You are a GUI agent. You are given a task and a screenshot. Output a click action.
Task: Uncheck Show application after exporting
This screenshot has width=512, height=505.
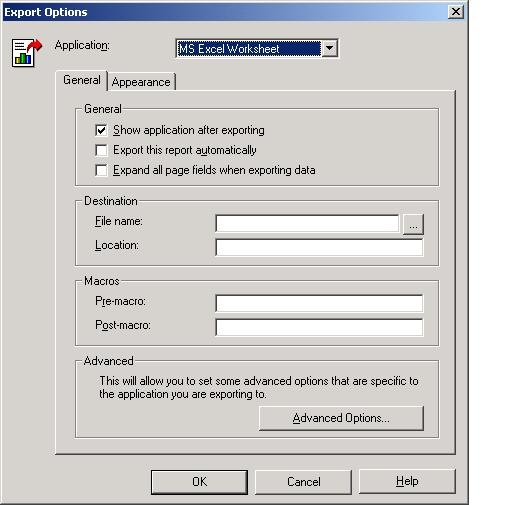pos(101,130)
